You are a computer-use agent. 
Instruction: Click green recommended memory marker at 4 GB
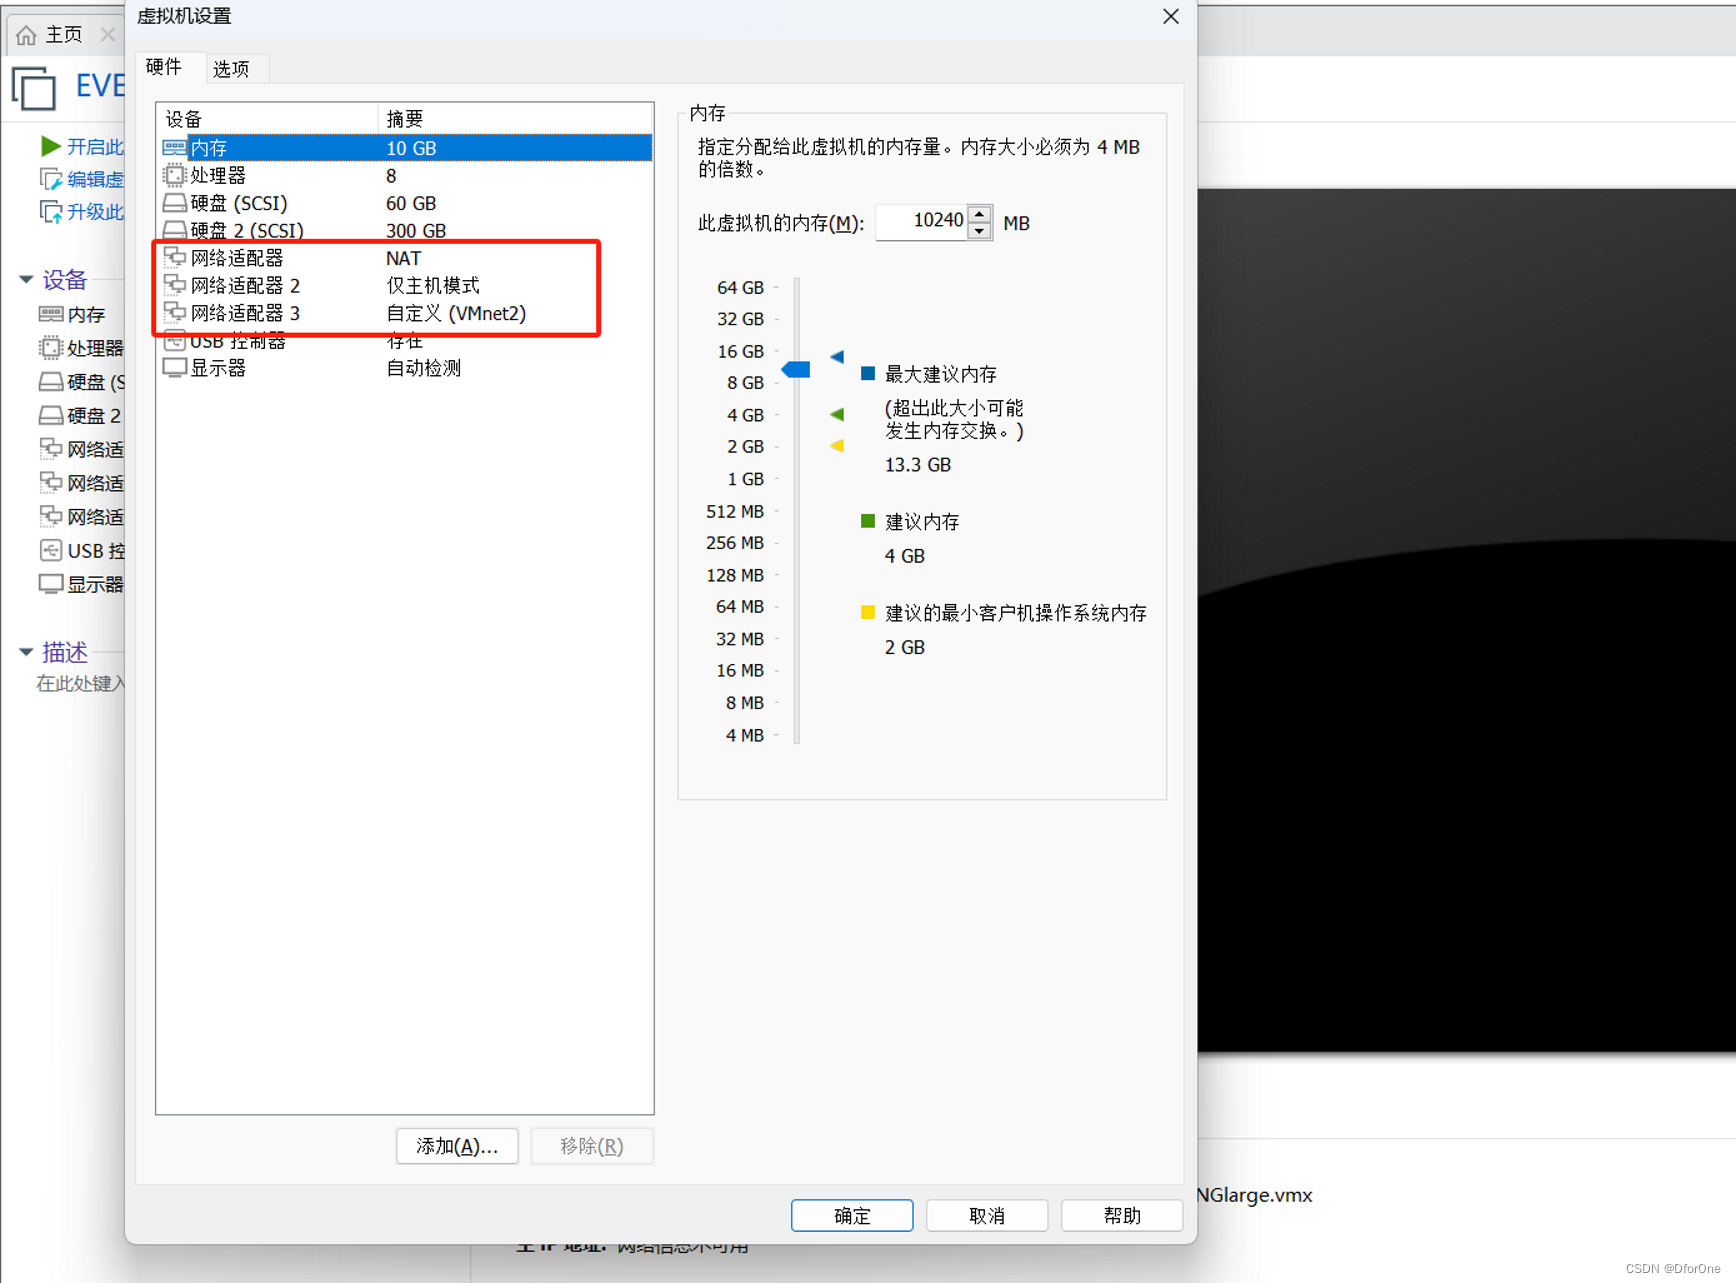(837, 414)
